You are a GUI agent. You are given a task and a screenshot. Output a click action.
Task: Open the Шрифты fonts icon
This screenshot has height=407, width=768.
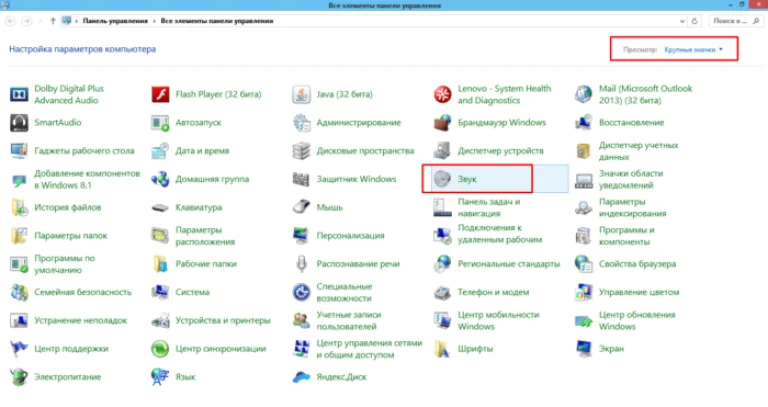click(x=442, y=349)
